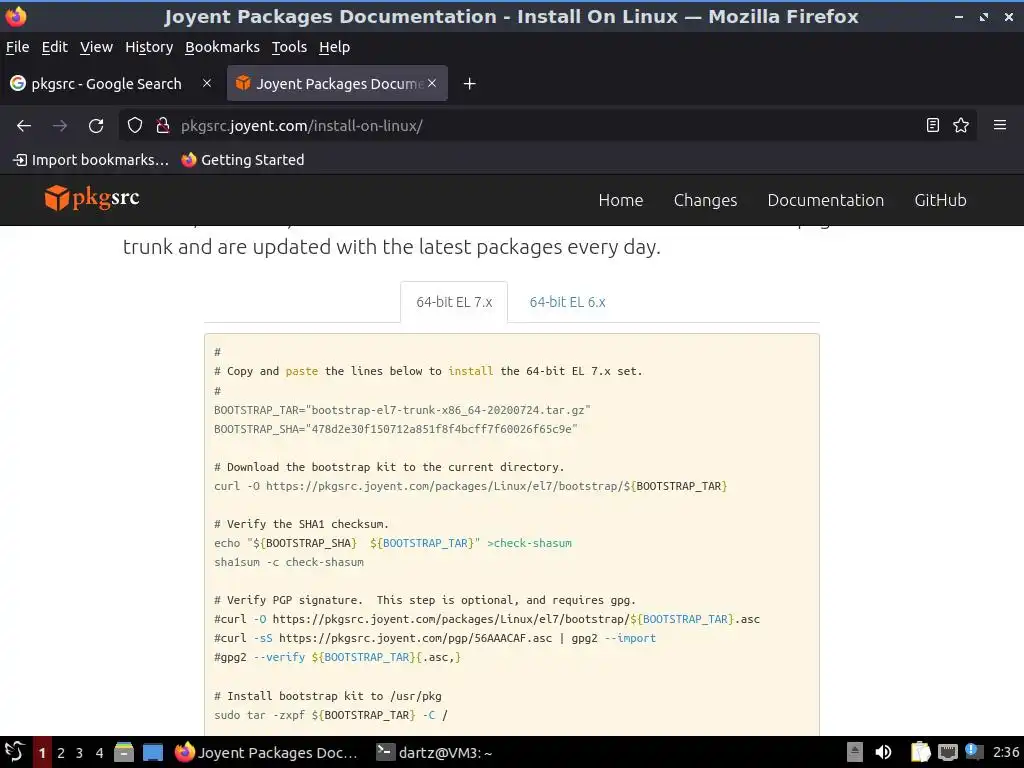
Task: Switch to dartz@VM3 terminal window
Action: click(434, 752)
